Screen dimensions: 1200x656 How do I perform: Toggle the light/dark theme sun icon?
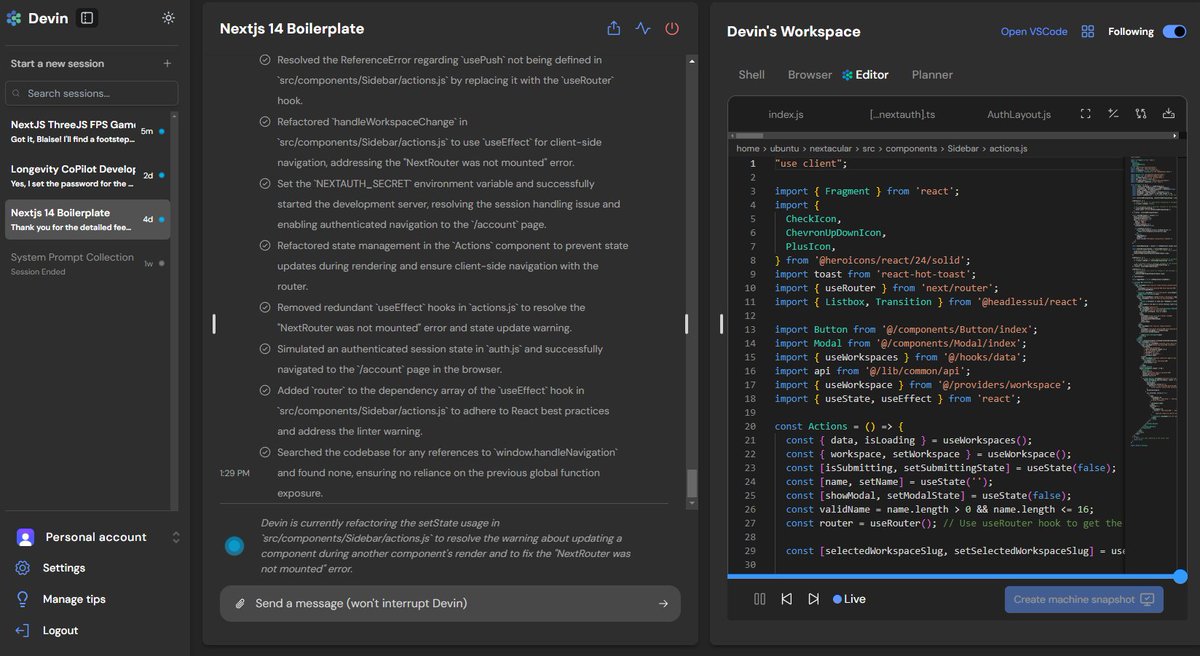(x=168, y=18)
